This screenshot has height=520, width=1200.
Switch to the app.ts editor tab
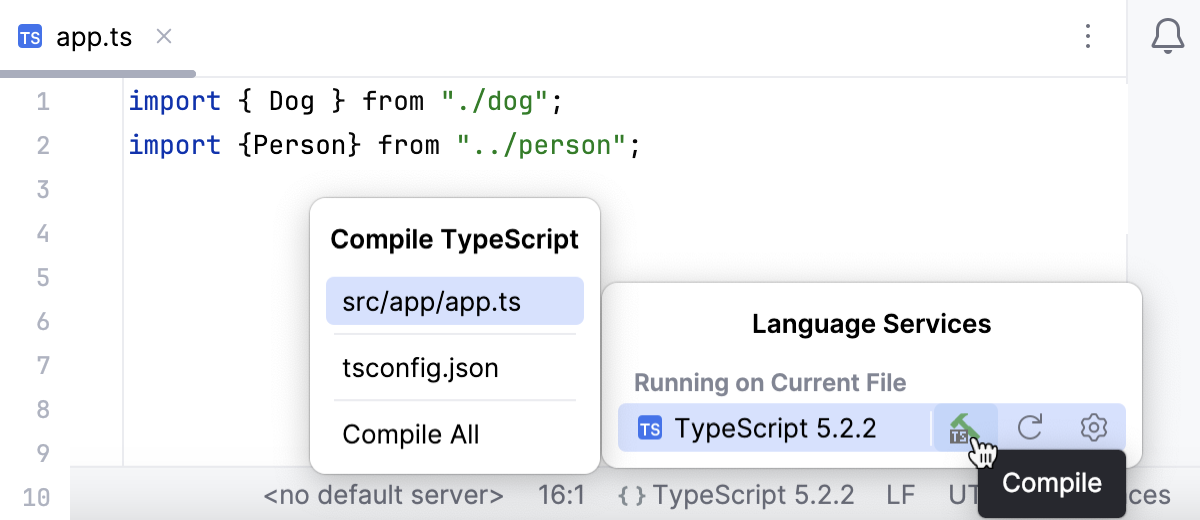point(94,38)
